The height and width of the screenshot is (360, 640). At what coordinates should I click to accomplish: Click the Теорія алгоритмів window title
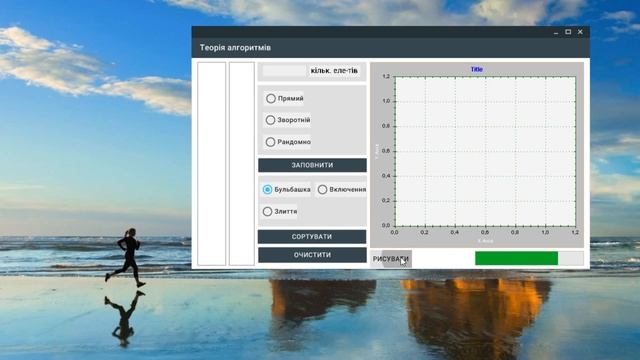click(x=235, y=48)
